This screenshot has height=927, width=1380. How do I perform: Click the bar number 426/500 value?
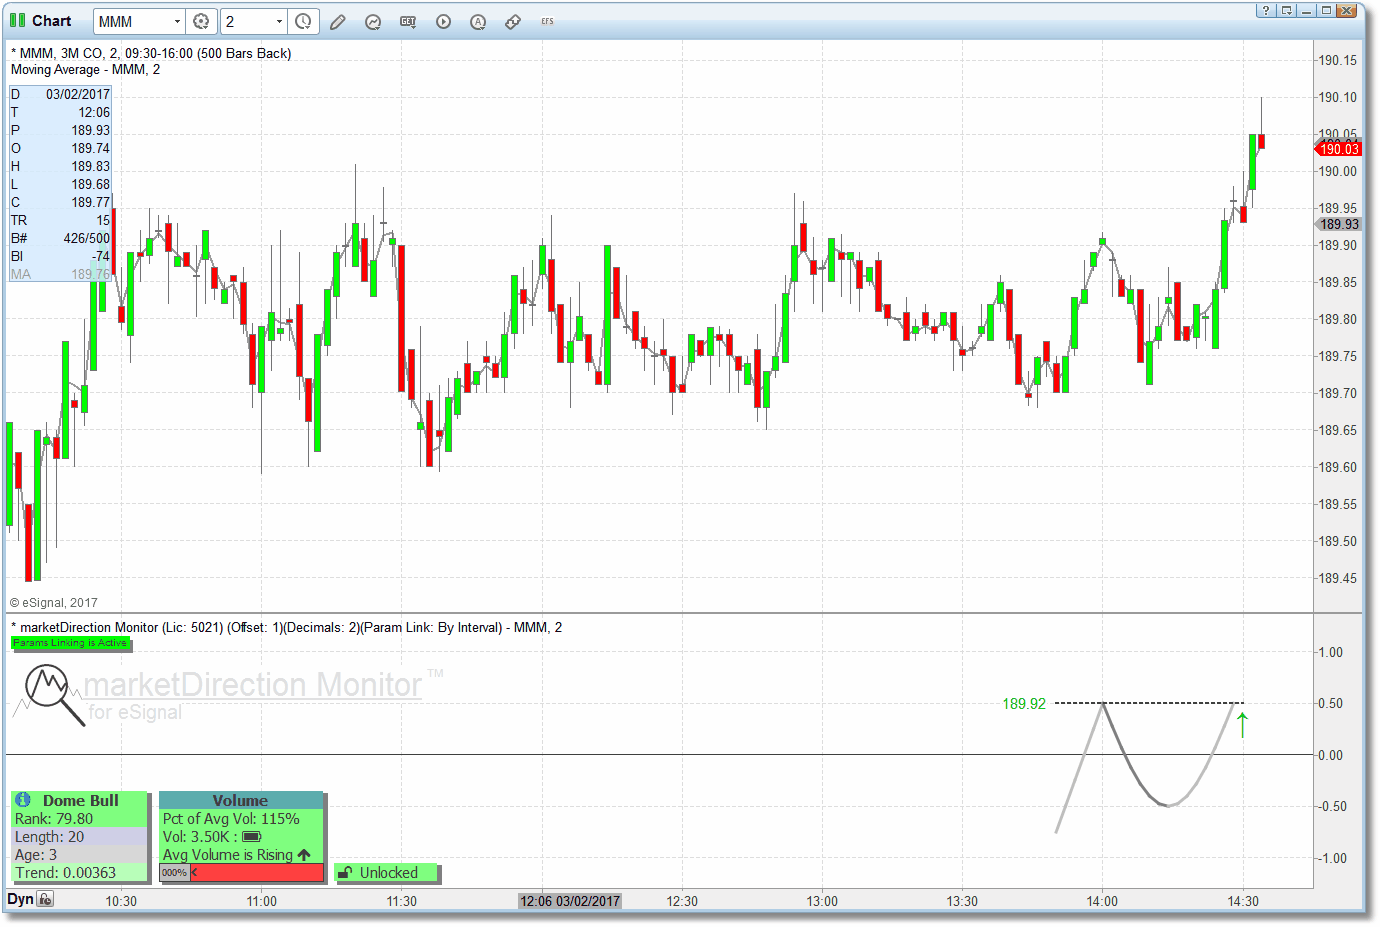[x=87, y=238]
